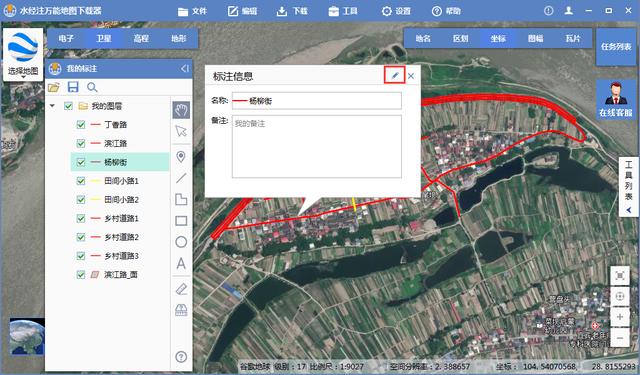This screenshot has width=640, height=375.
Task: Zoom in the map with plus button
Action: pos(620,317)
